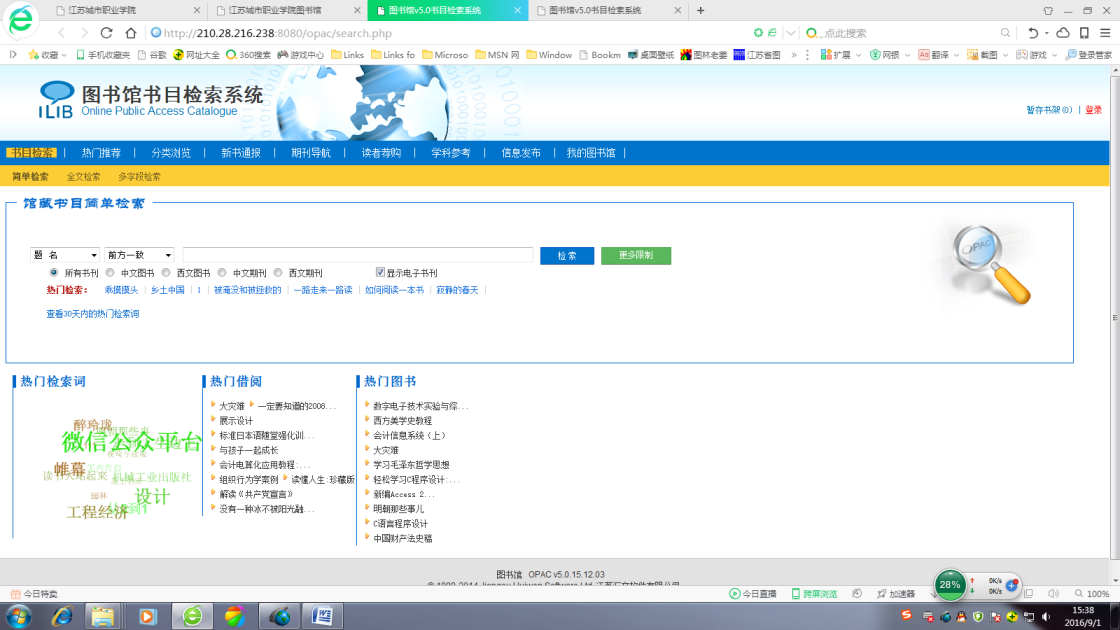Toggle the 显示电子书刊 checkbox
1120x630 pixels.
pos(380,272)
